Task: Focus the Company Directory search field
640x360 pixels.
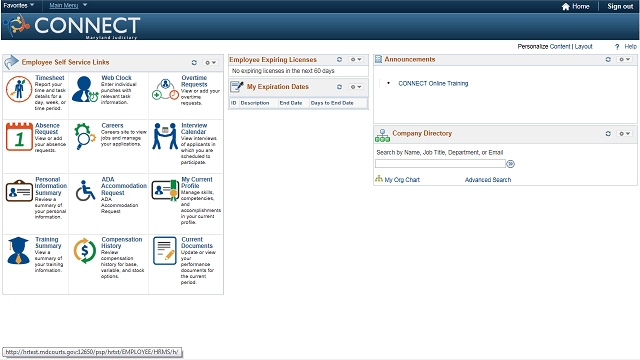Action: [440, 164]
